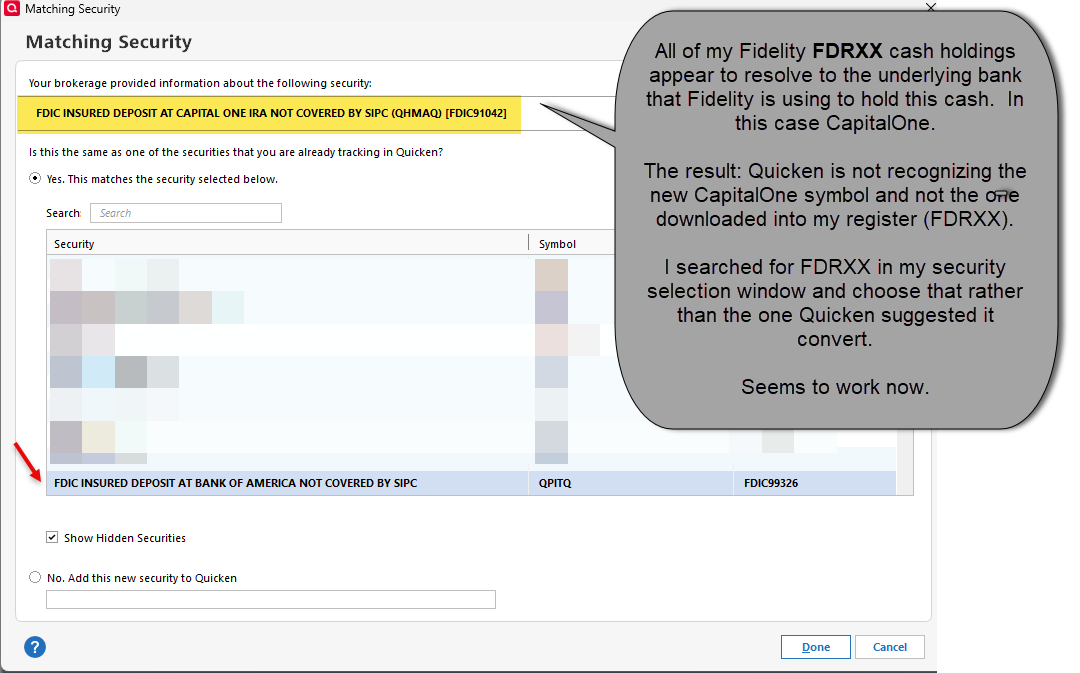This screenshot has width=1080, height=673.
Task: Click the Done button
Action: tap(816, 647)
